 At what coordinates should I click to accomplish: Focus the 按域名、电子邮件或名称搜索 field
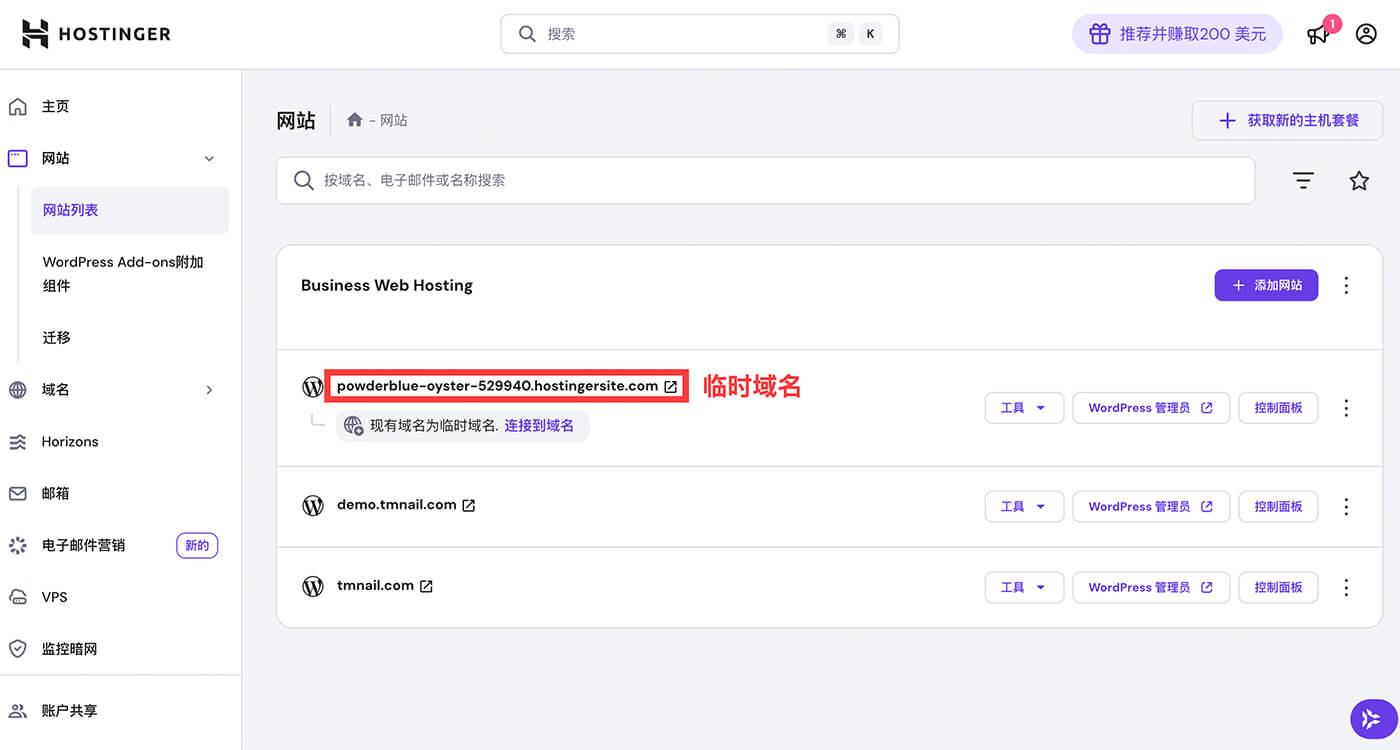(765, 181)
